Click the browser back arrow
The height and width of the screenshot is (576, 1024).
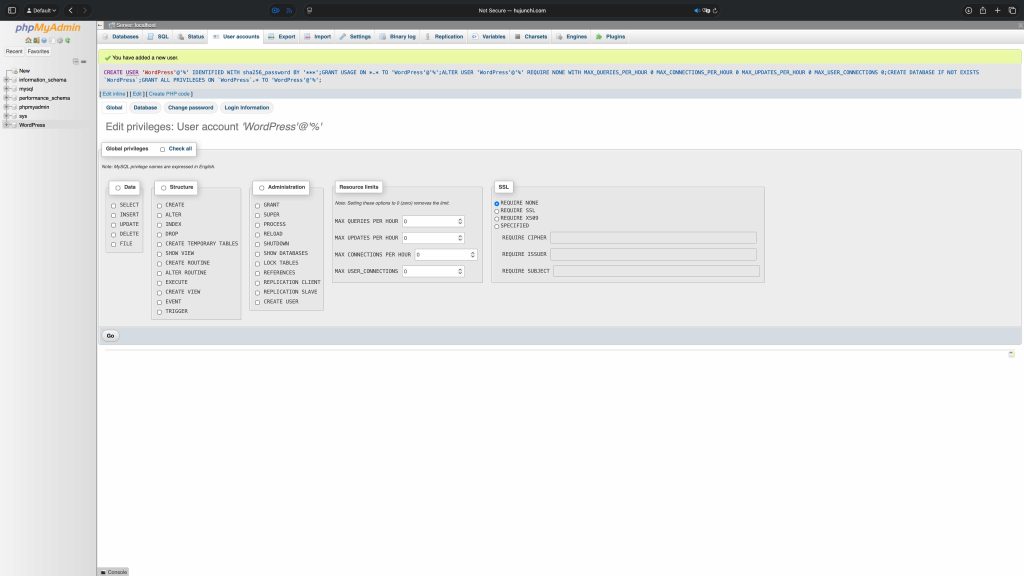click(x=71, y=10)
